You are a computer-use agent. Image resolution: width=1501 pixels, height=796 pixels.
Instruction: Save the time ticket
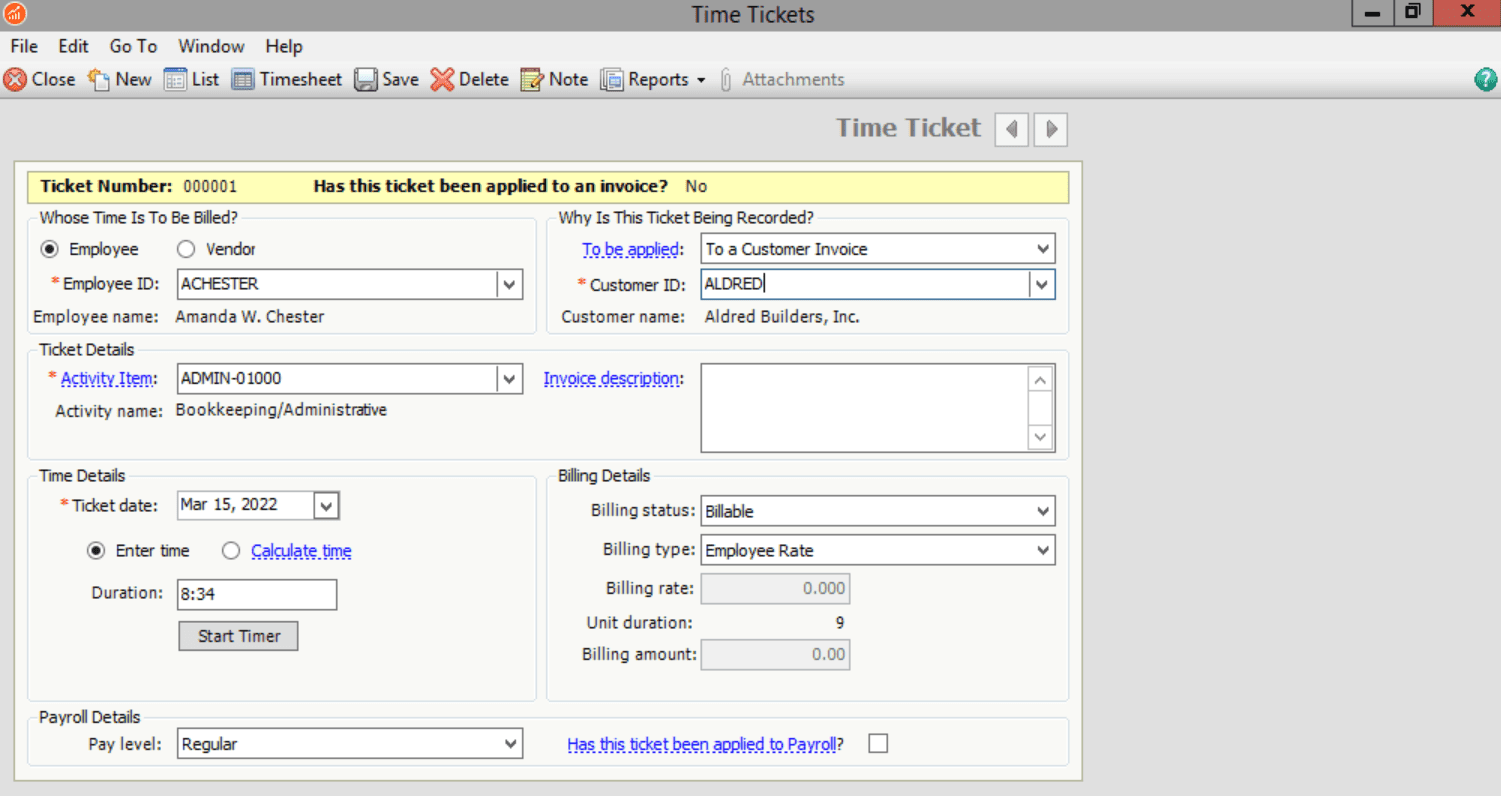(x=387, y=79)
